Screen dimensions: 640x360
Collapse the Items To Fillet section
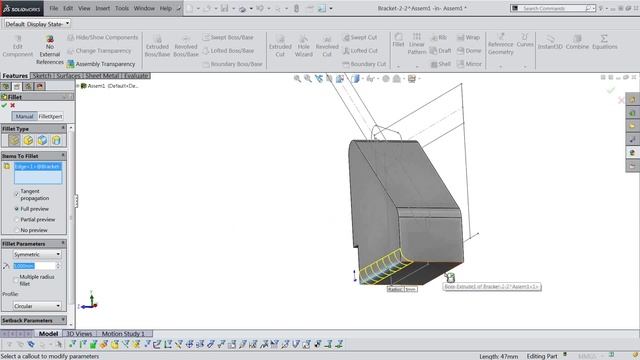(x=63, y=156)
